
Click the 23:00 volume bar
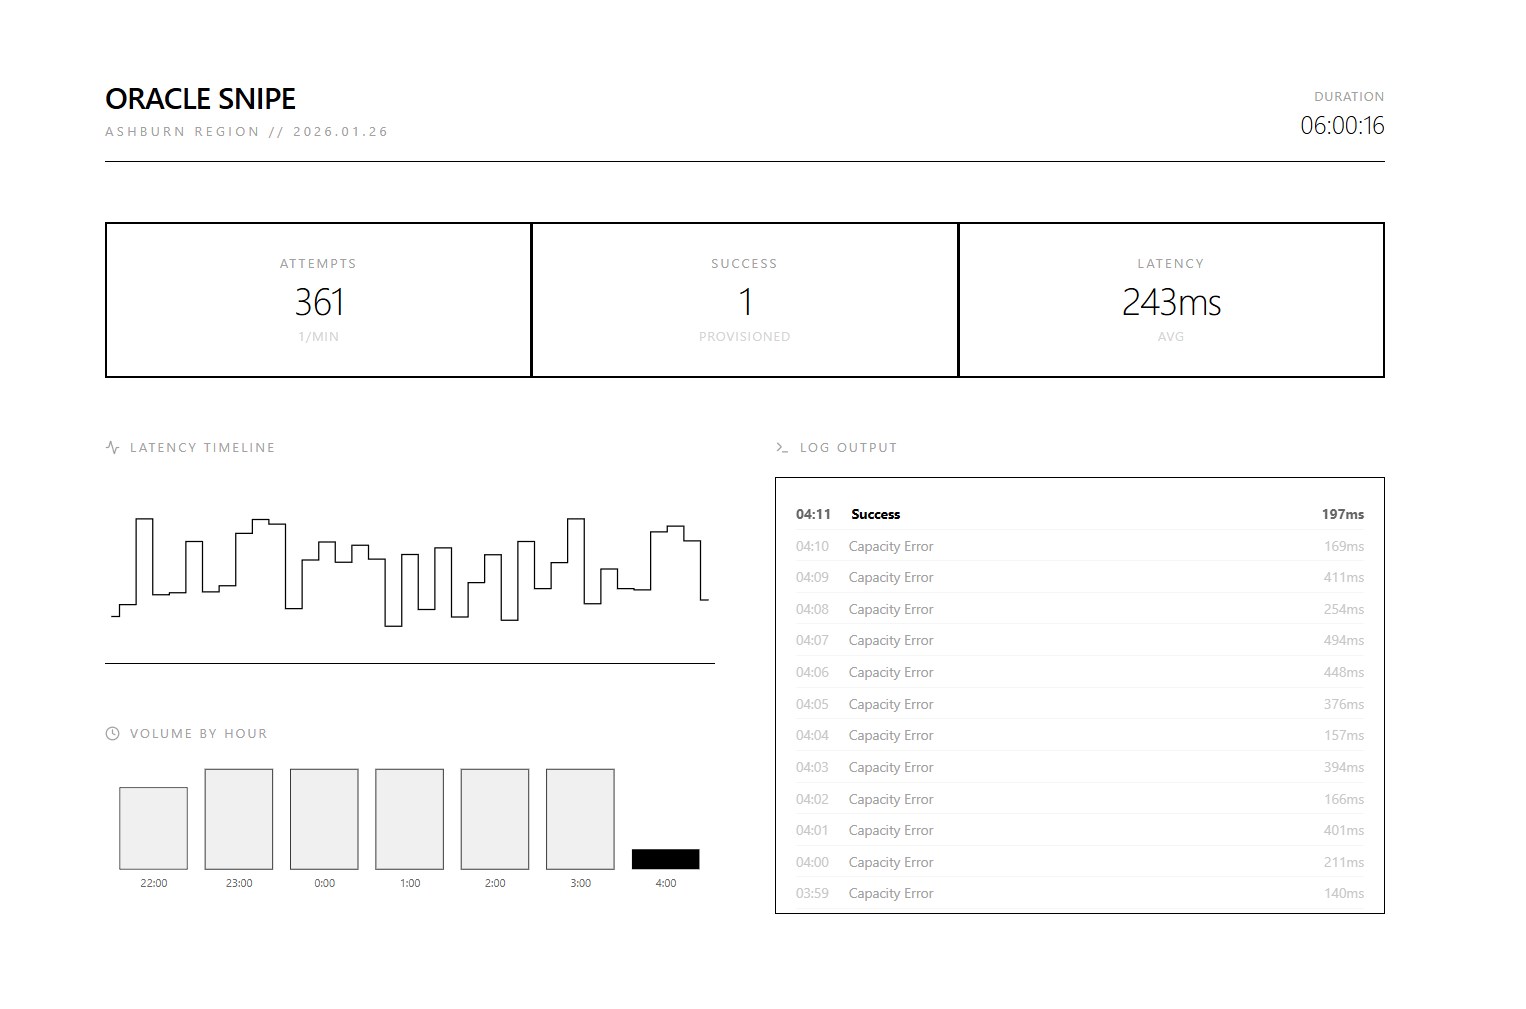click(238, 819)
